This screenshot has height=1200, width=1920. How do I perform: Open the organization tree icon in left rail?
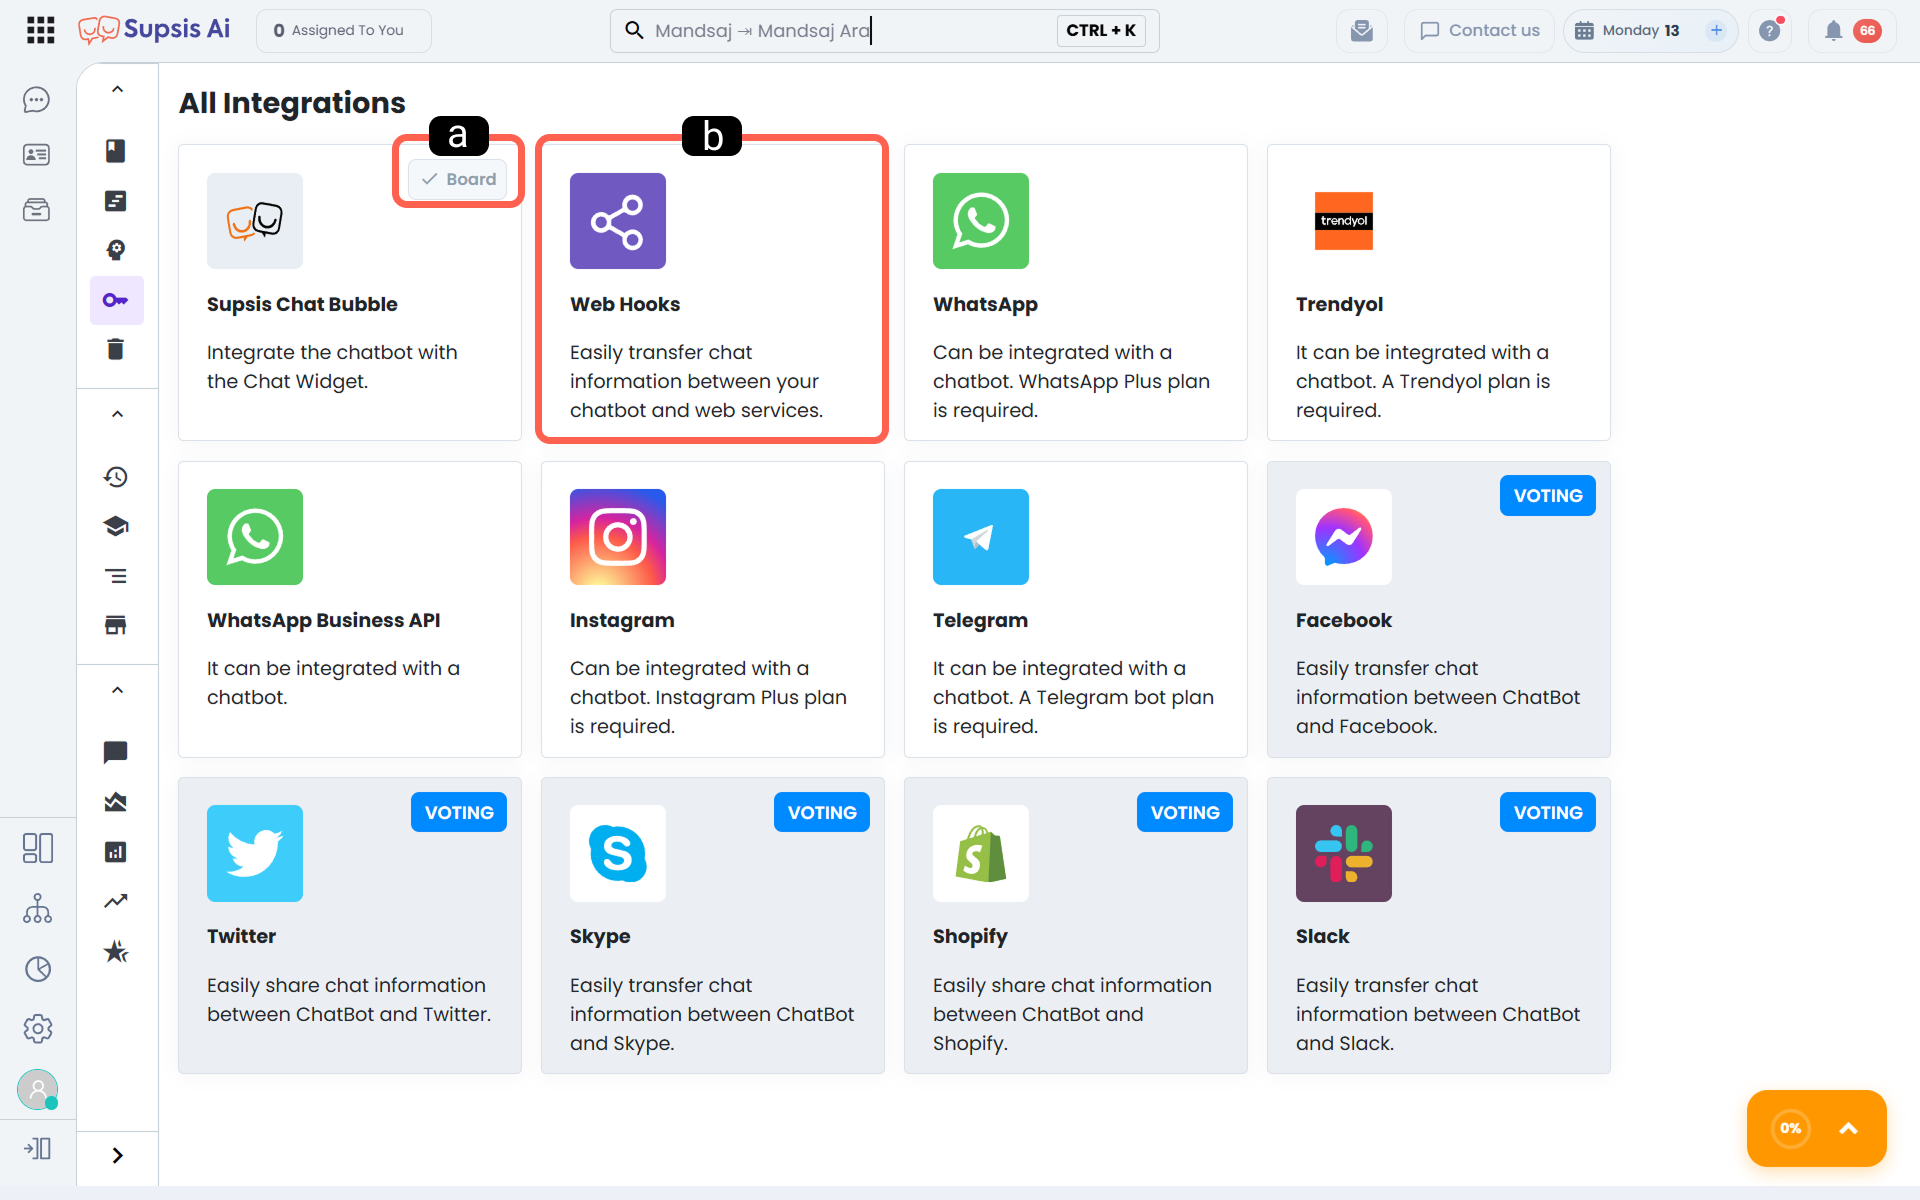[38, 908]
